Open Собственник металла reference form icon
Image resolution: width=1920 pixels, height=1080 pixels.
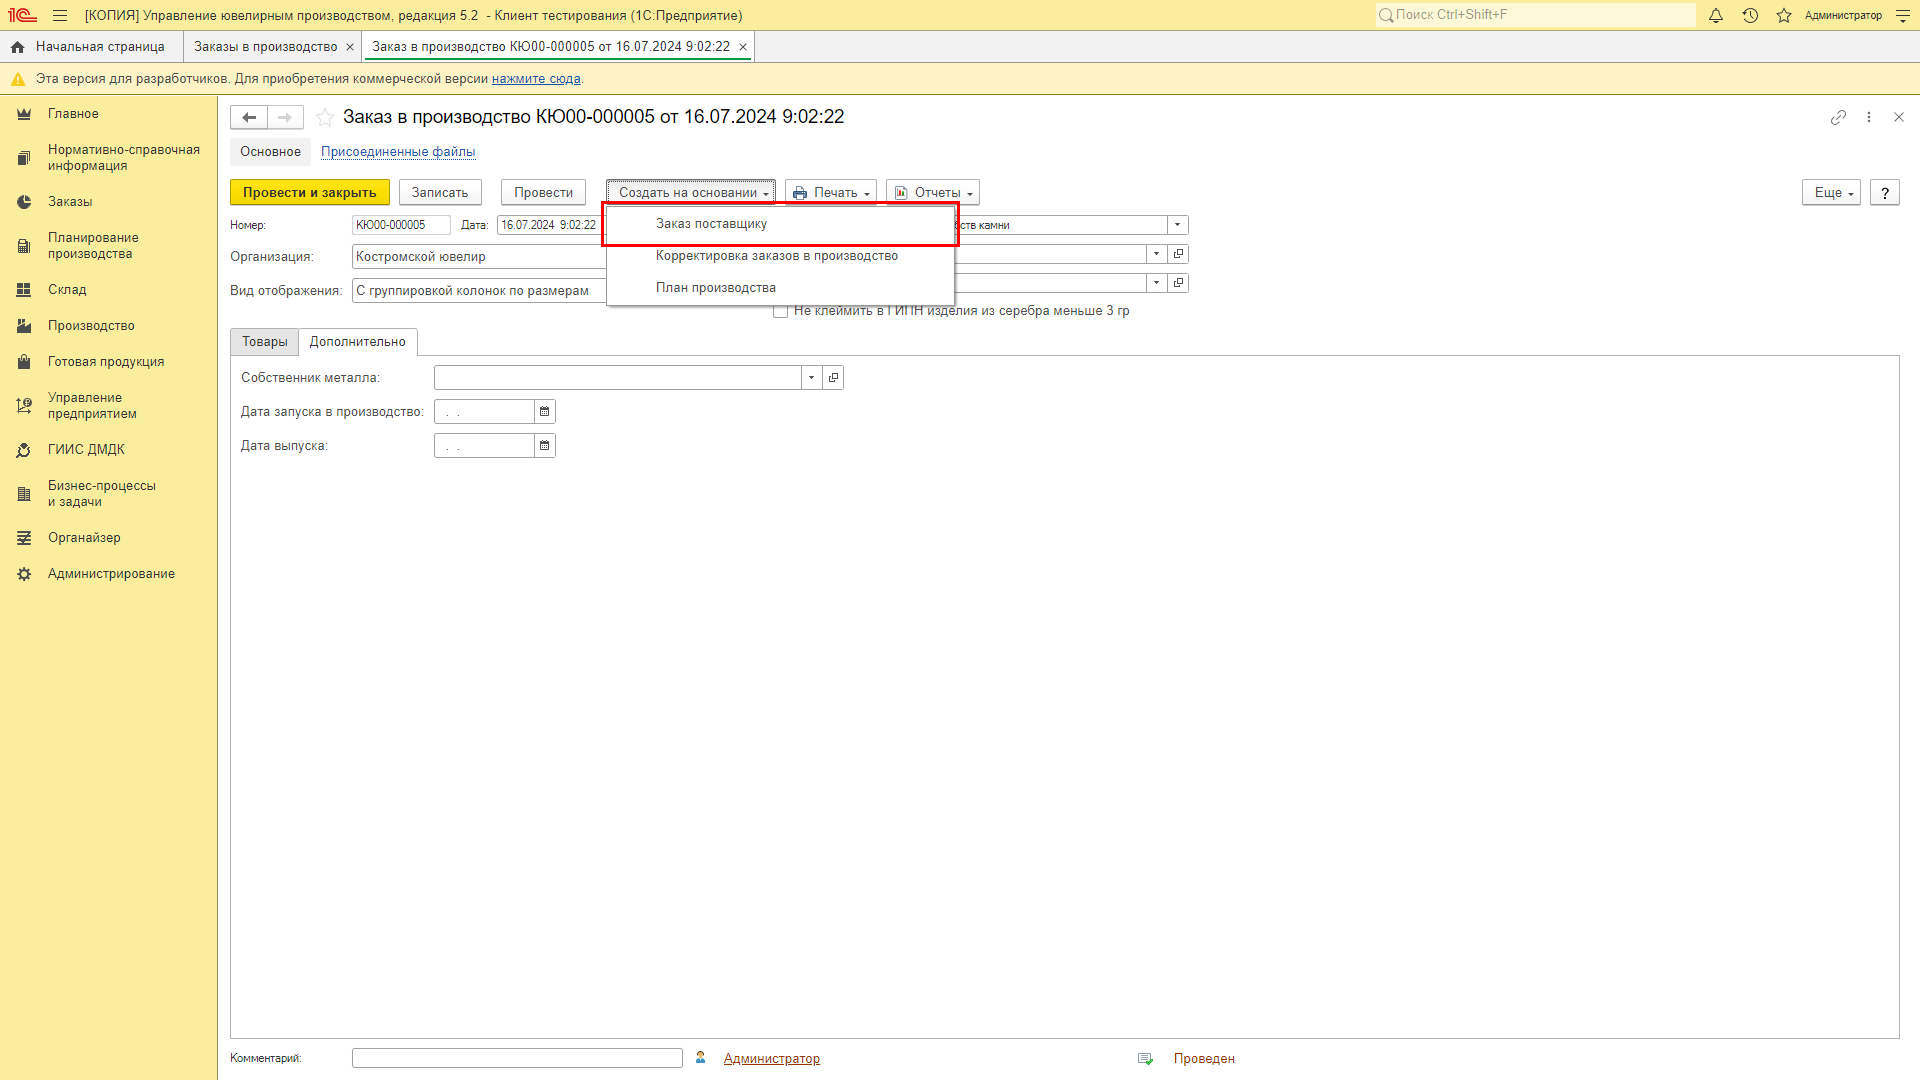(x=833, y=377)
